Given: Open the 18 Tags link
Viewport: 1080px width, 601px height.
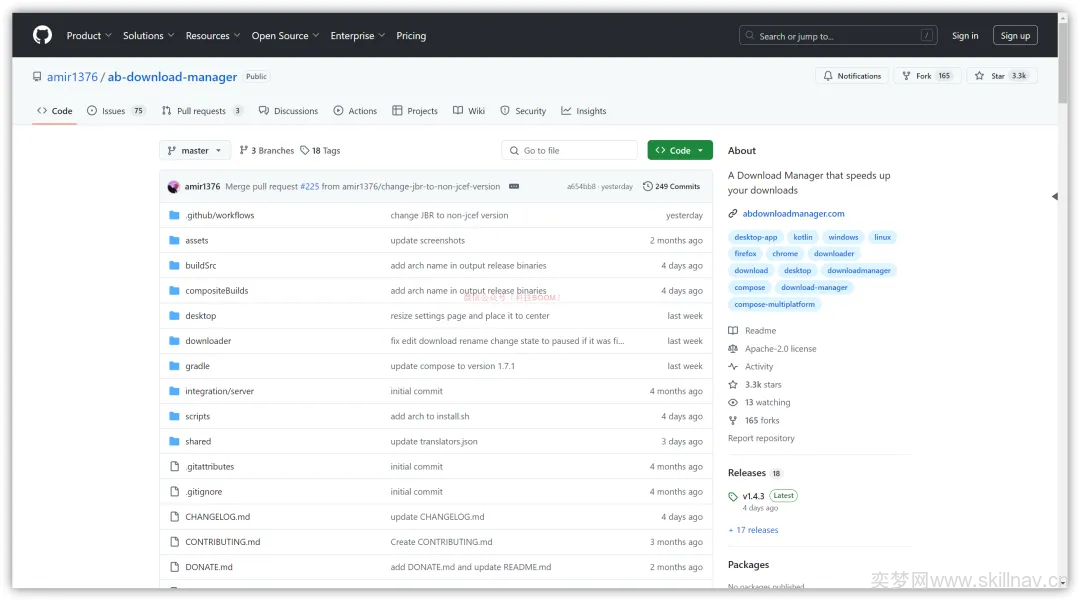Looking at the screenshot, I should tap(320, 150).
